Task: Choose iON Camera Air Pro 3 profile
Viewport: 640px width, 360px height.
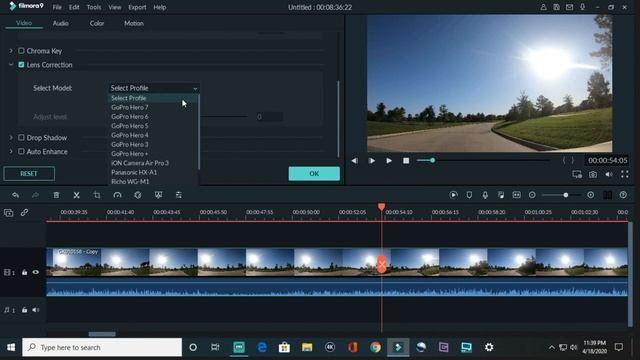Action: pos(140,163)
